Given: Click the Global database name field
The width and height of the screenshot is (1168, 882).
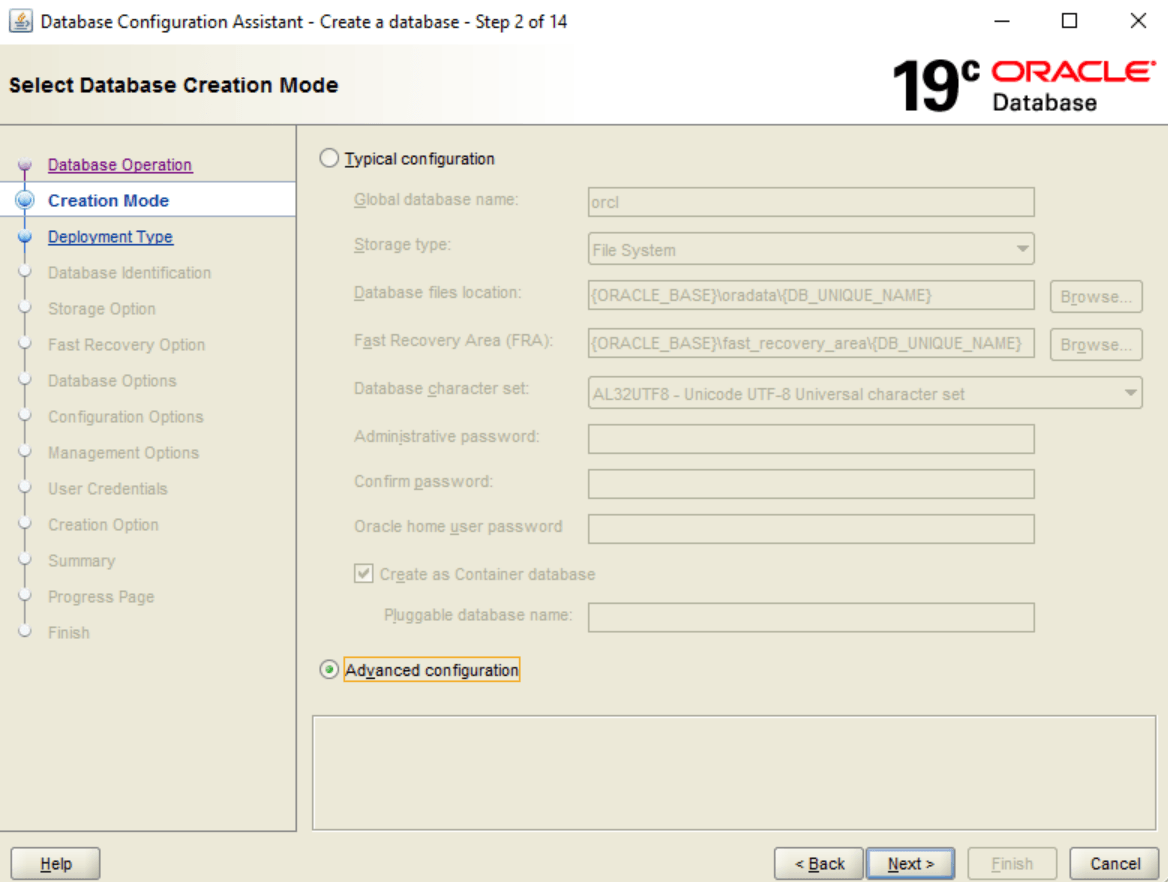Looking at the screenshot, I should [x=810, y=201].
